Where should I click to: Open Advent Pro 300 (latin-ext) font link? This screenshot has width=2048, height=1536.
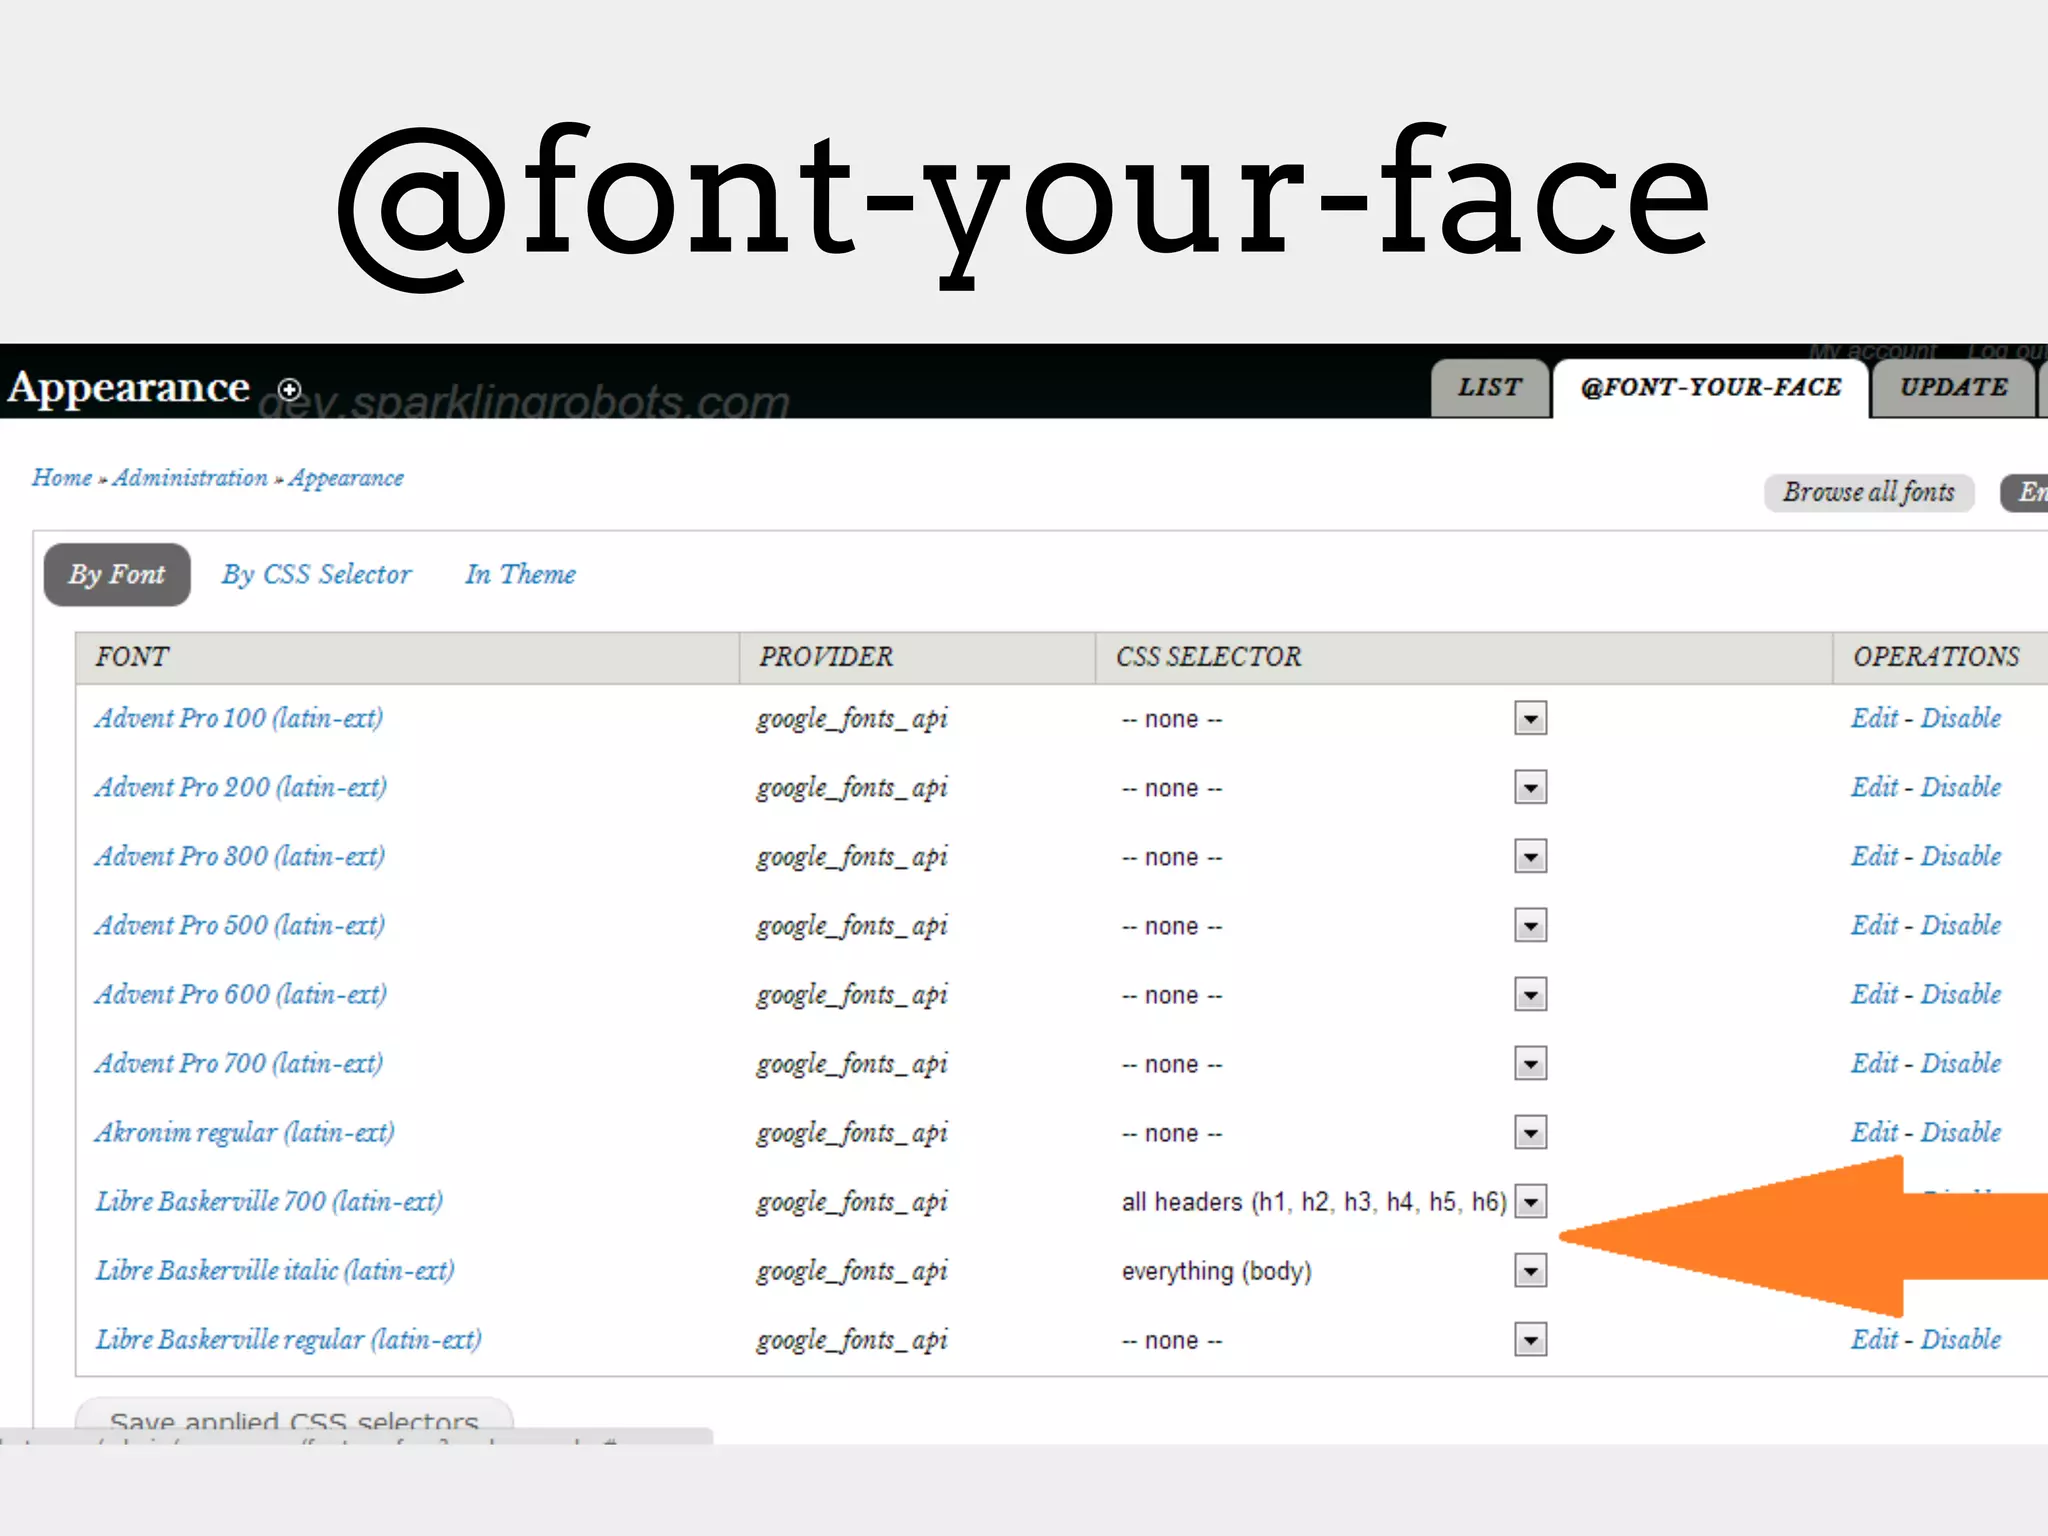[240, 857]
